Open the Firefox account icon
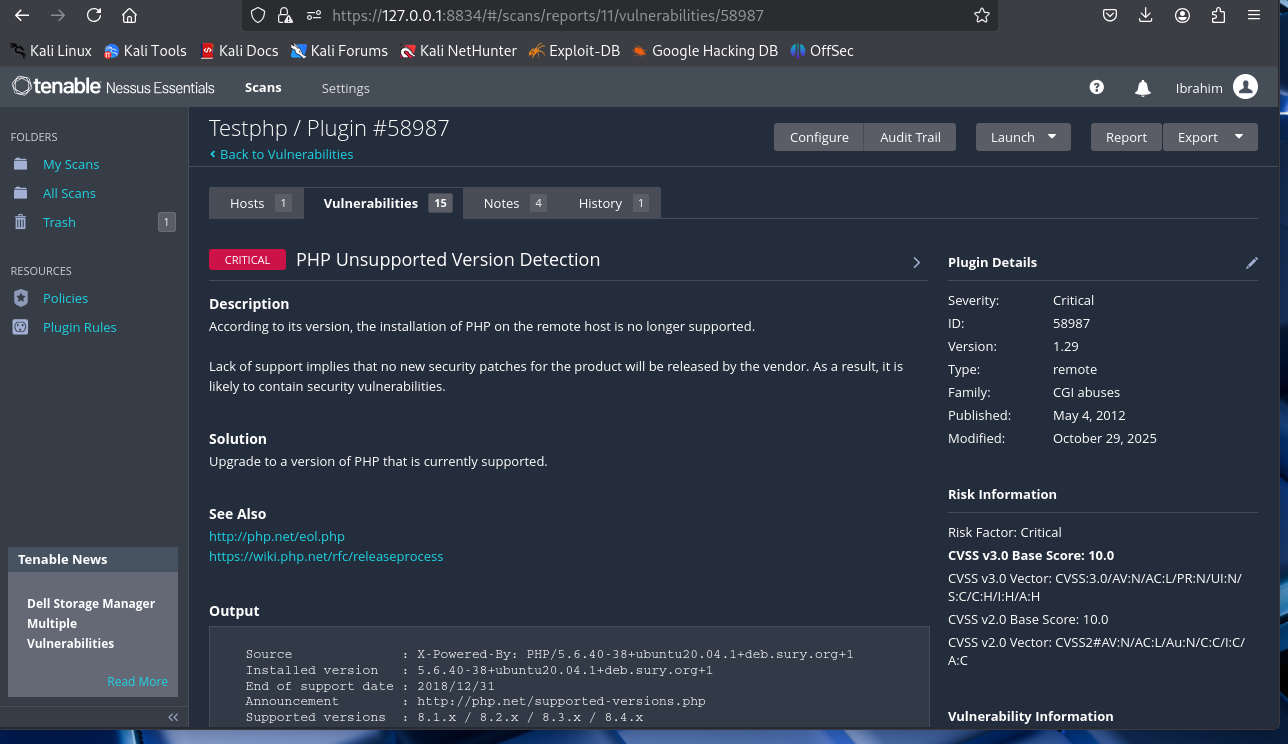 click(1182, 15)
